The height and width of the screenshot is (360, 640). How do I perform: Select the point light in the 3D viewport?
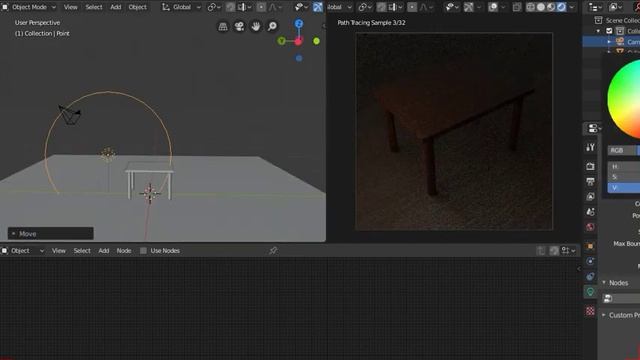(108, 154)
